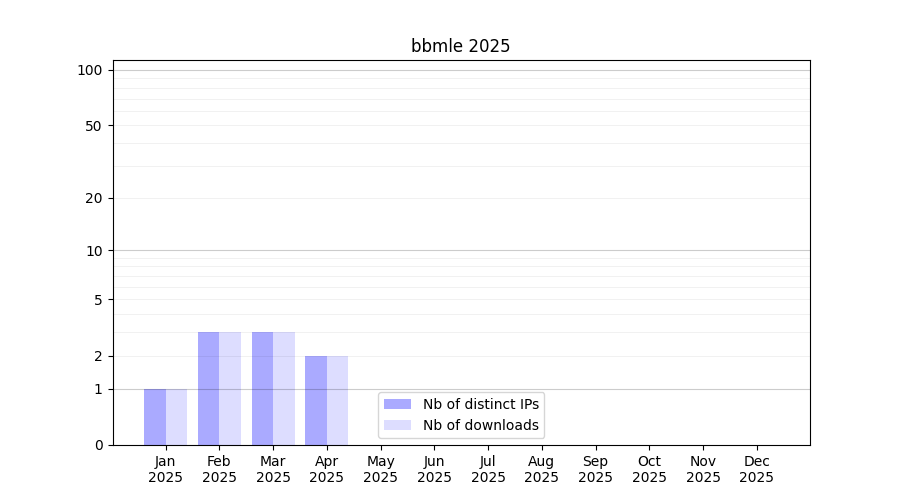The height and width of the screenshot is (500, 900).
Task: Click the Oct 2025 x-axis label
Action: (x=649, y=469)
